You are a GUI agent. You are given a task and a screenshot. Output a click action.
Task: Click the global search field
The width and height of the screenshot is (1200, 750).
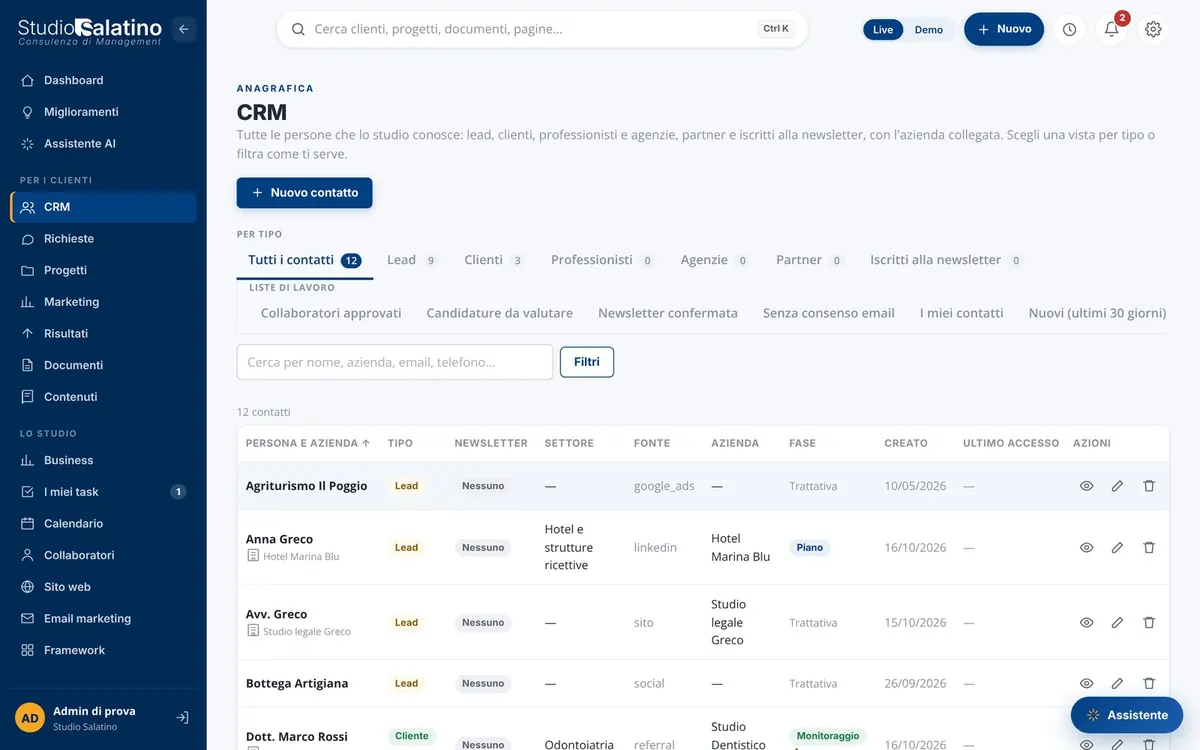[x=542, y=29]
